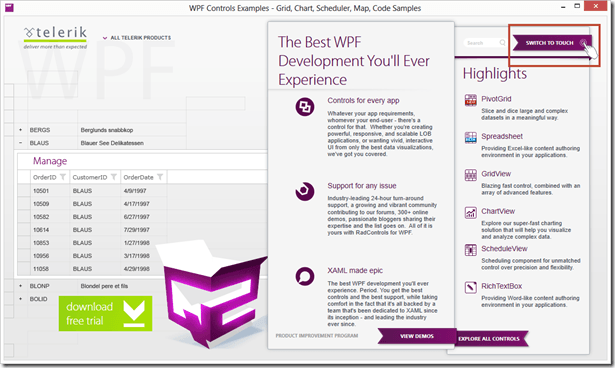Open the All Telerik Products dropdown
Image resolution: width=615 pixels, height=368 pixels.
(x=137, y=38)
